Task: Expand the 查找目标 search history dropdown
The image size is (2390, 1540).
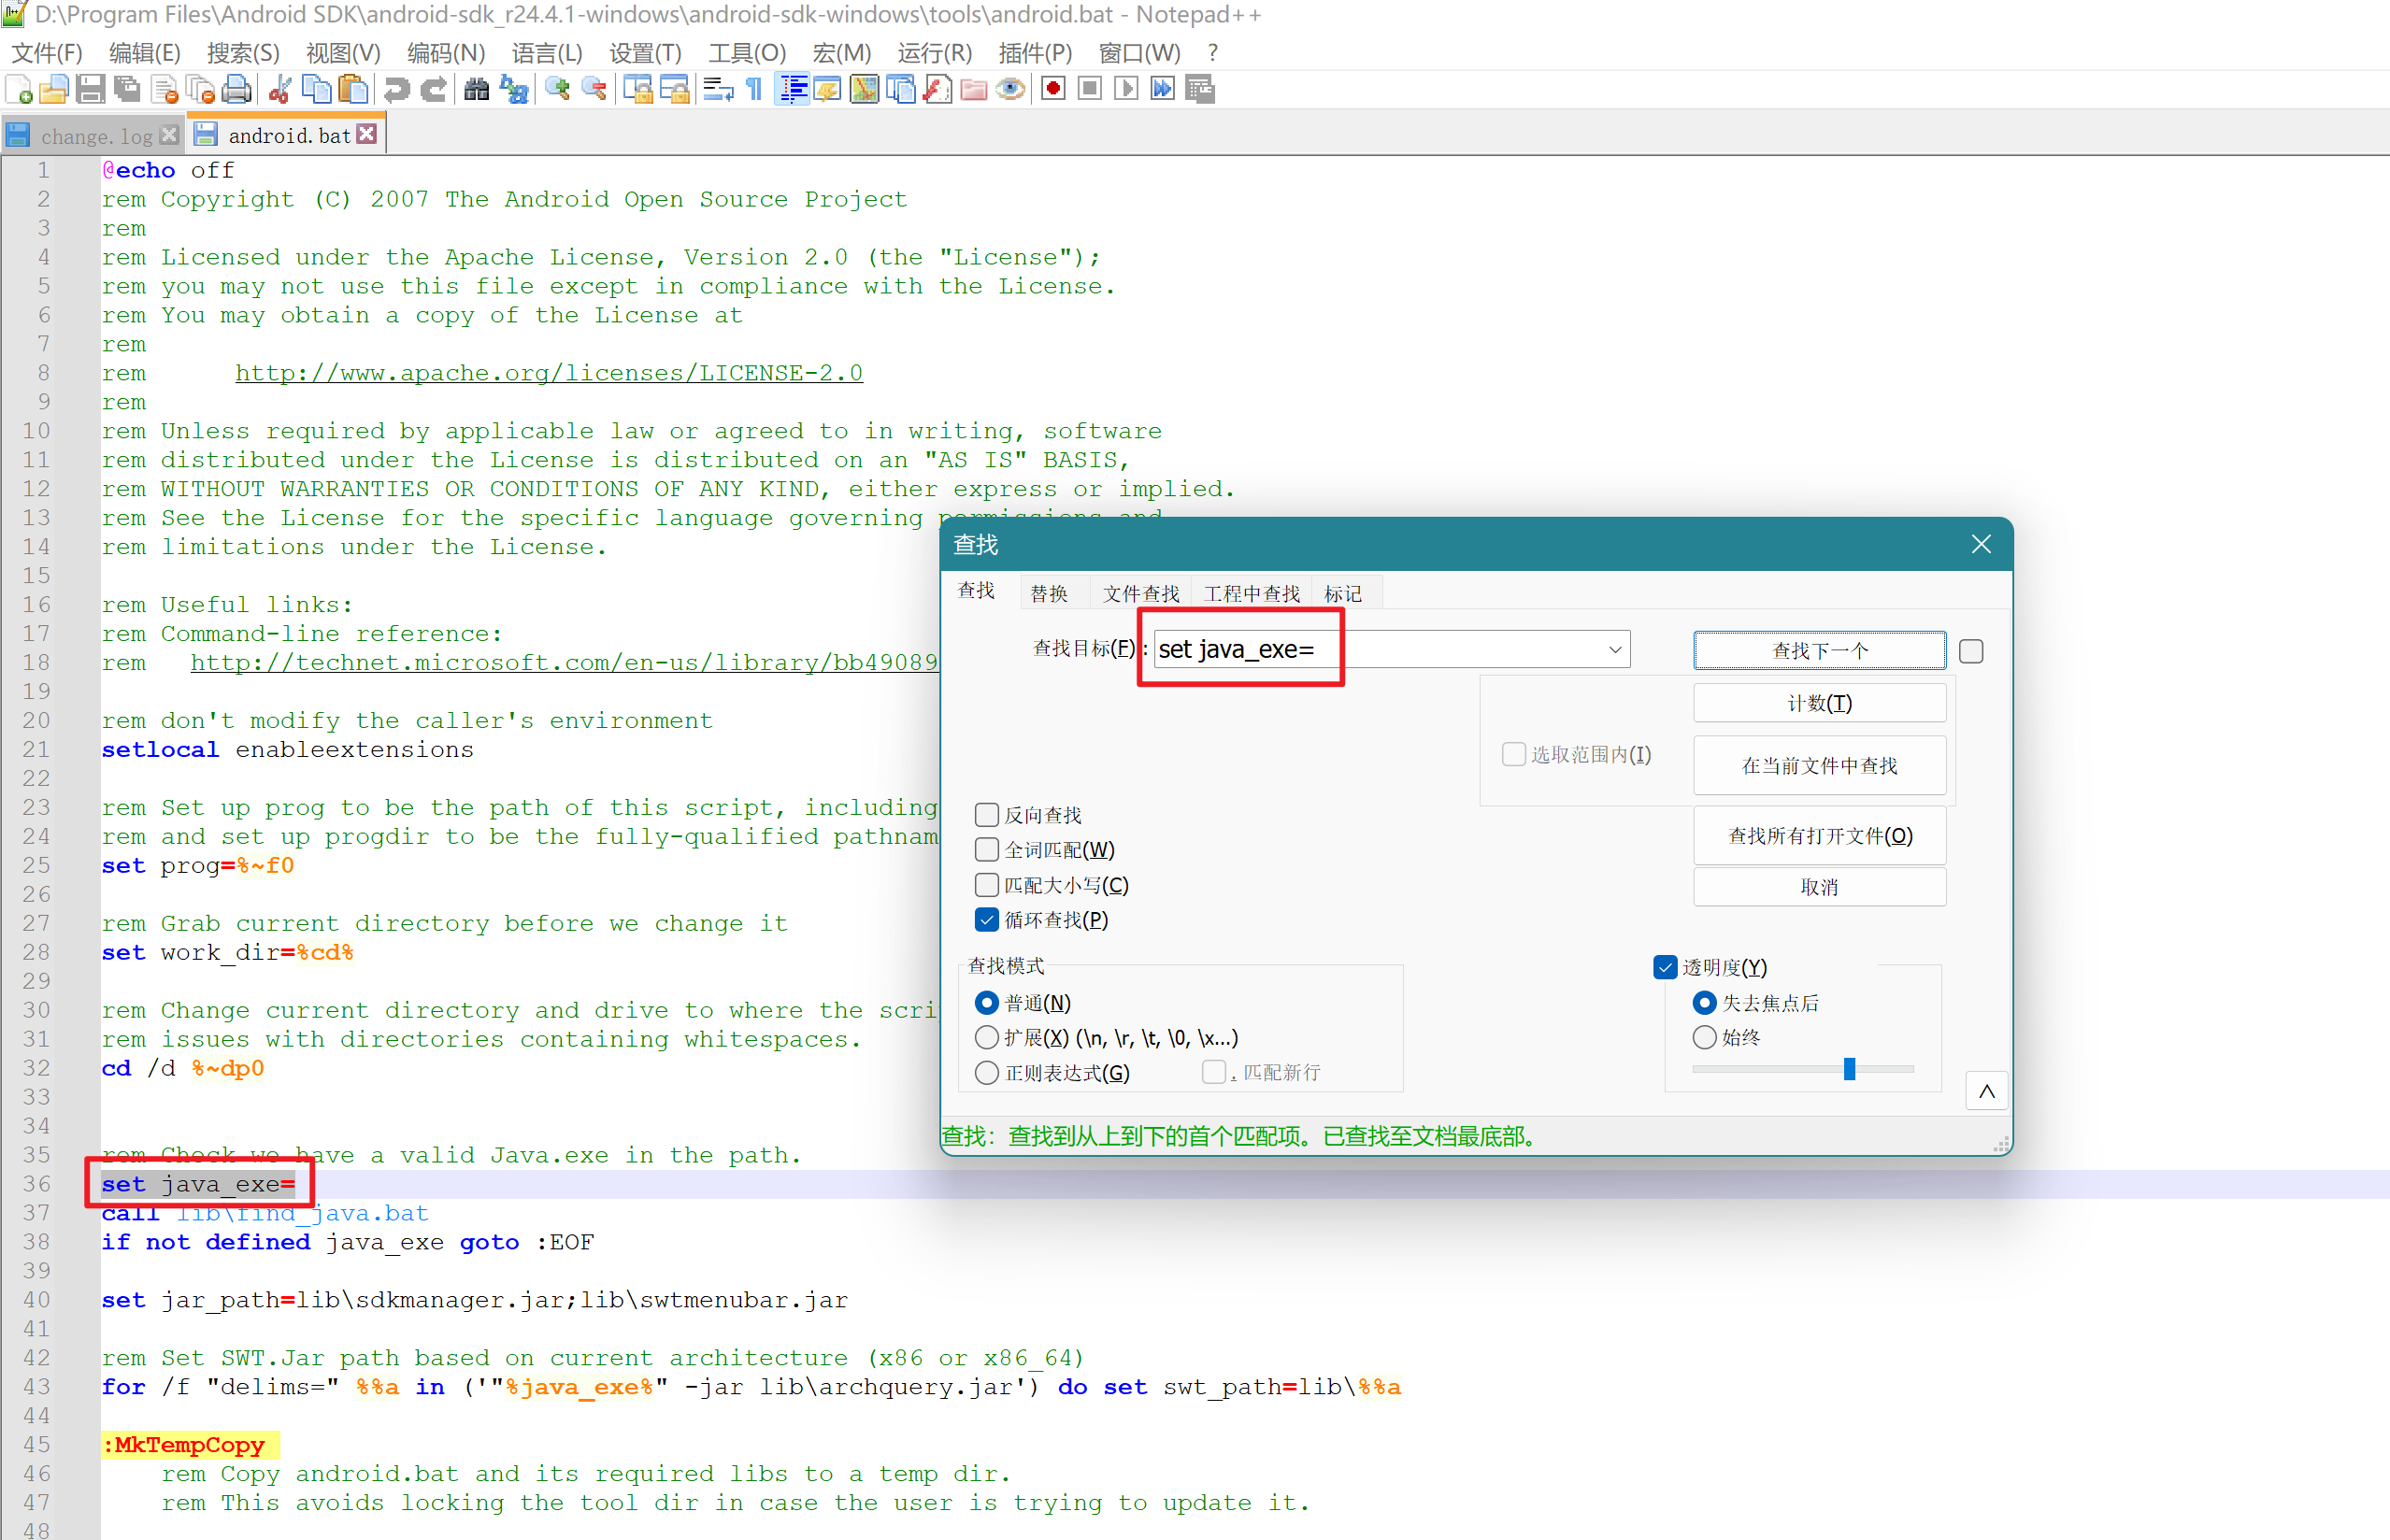Action: (x=1614, y=650)
